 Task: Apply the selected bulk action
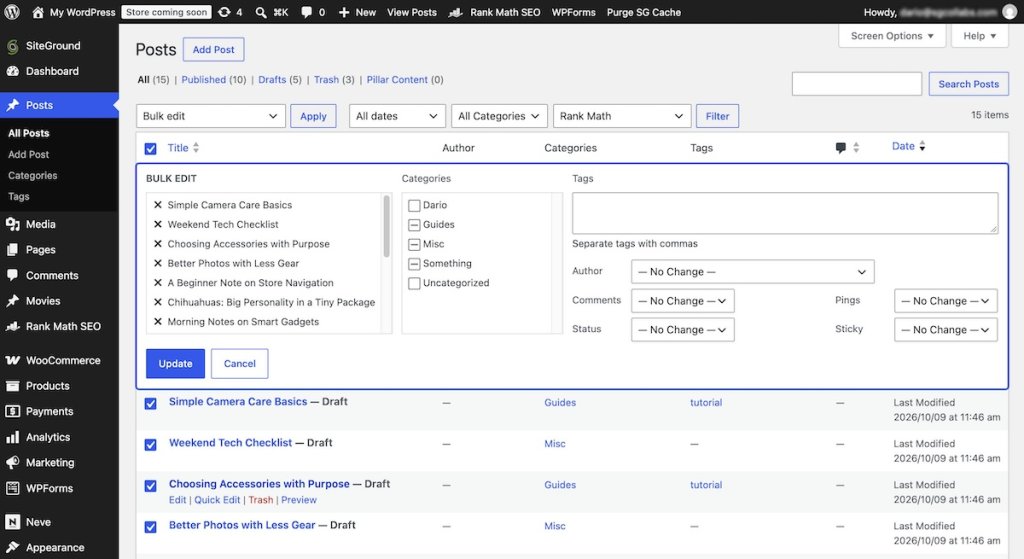[x=313, y=116]
